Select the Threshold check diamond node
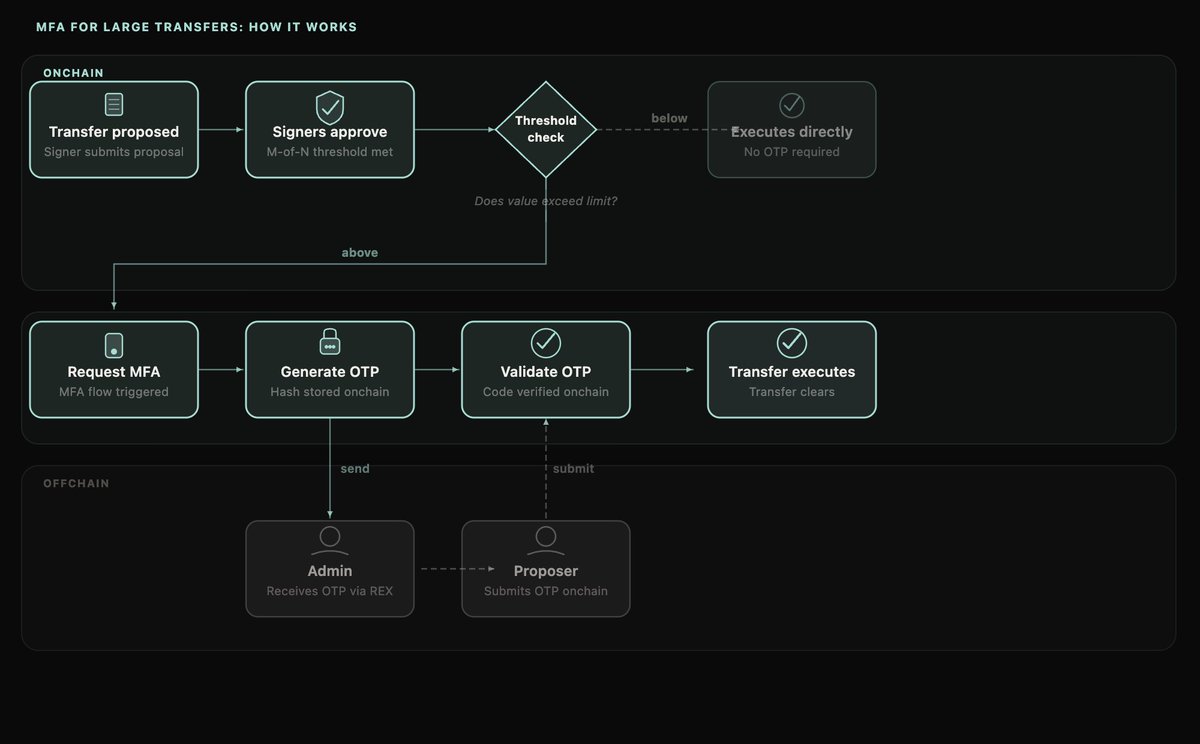Image resolution: width=1200 pixels, height=744 pixels. 546,129
